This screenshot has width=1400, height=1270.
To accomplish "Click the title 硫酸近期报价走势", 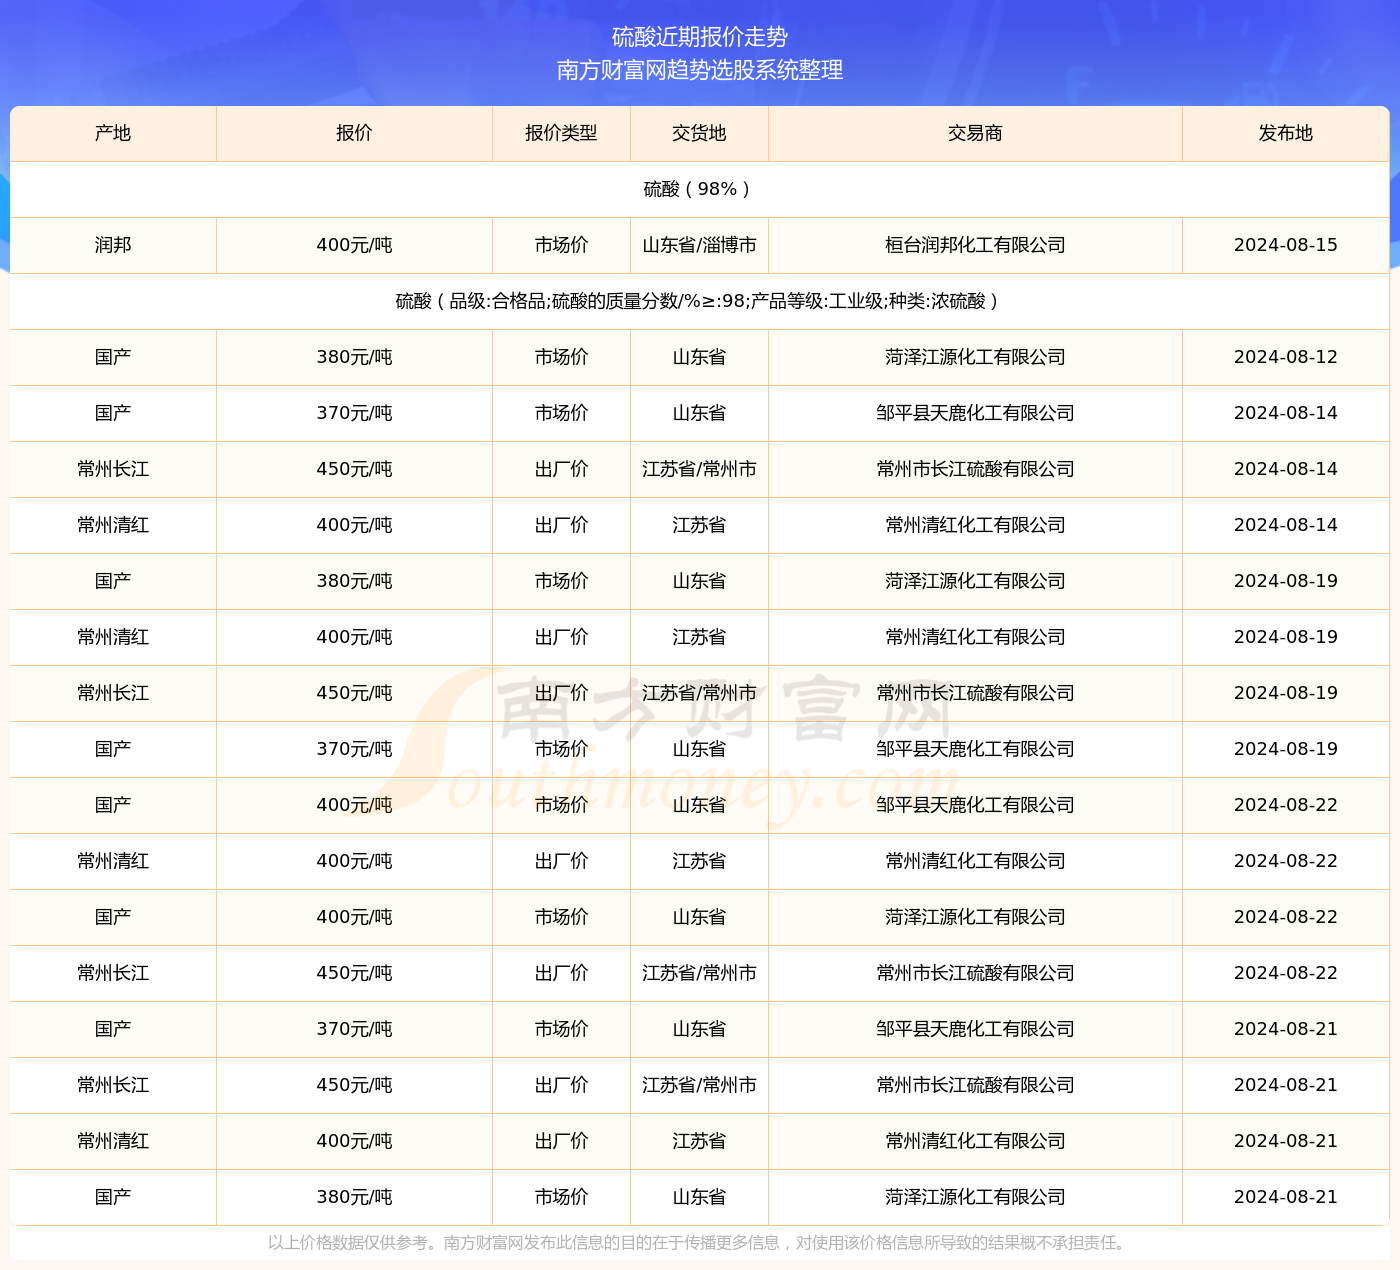I will (x=700, y=37).
